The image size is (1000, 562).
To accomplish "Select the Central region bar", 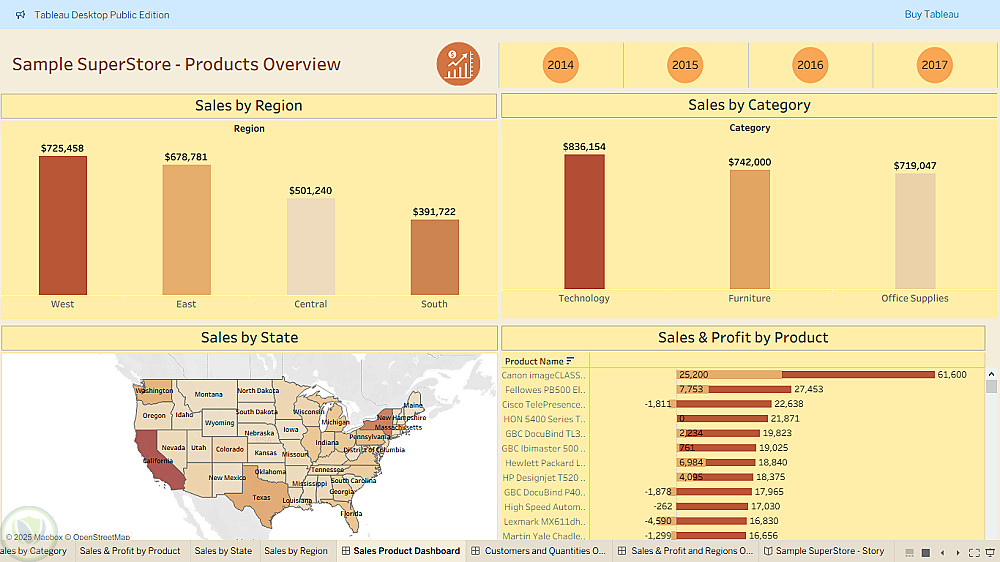I will pyautogui.click(x=311, y=246).
